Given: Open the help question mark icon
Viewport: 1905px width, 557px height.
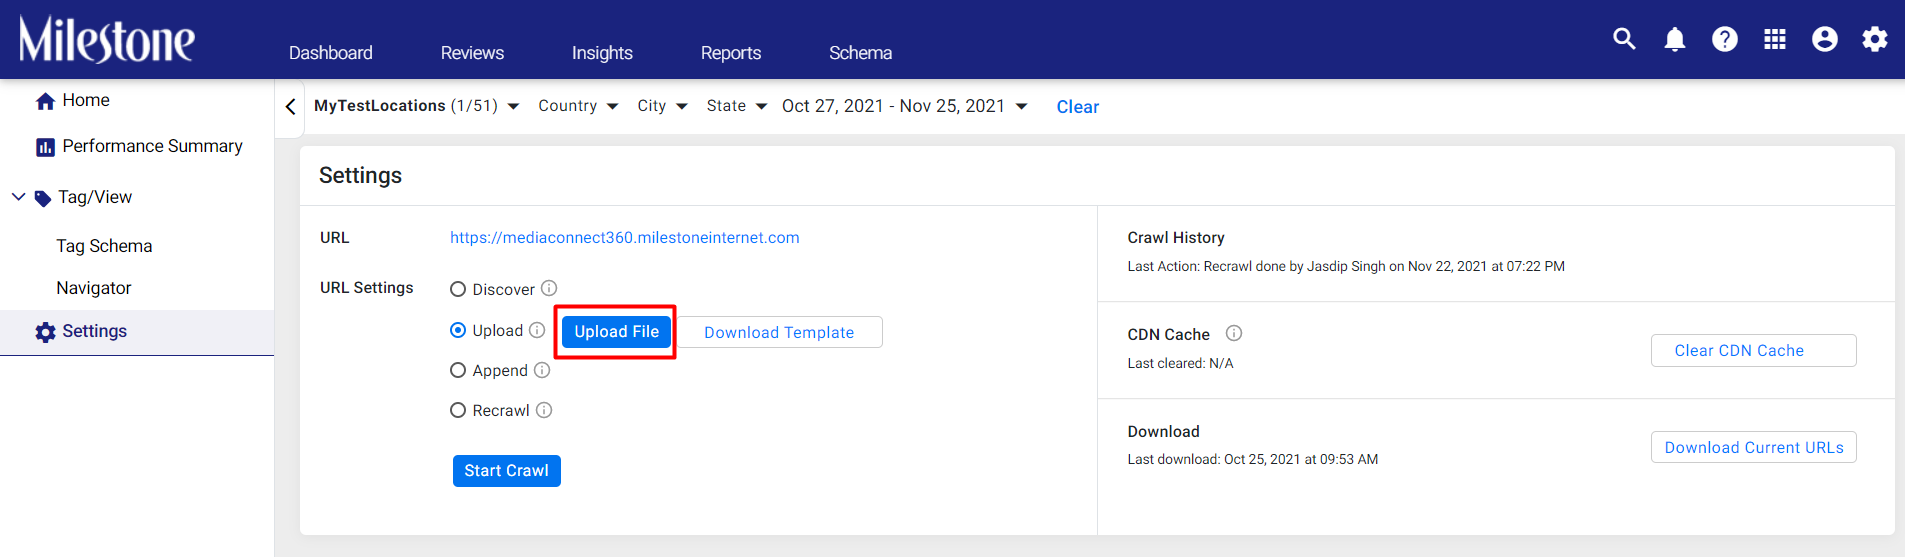Looking at the screenshot, I should click(1724, 39).
